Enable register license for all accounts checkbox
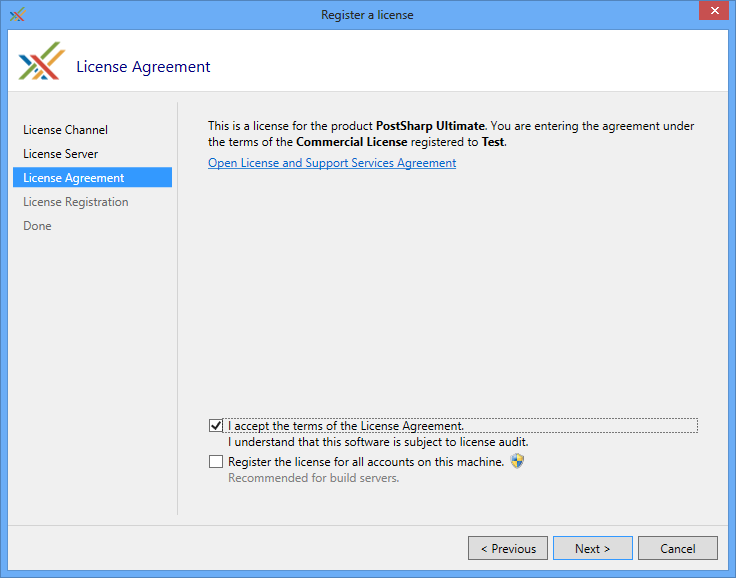Screen dimensions: 736x578 [x=216, y=462]
